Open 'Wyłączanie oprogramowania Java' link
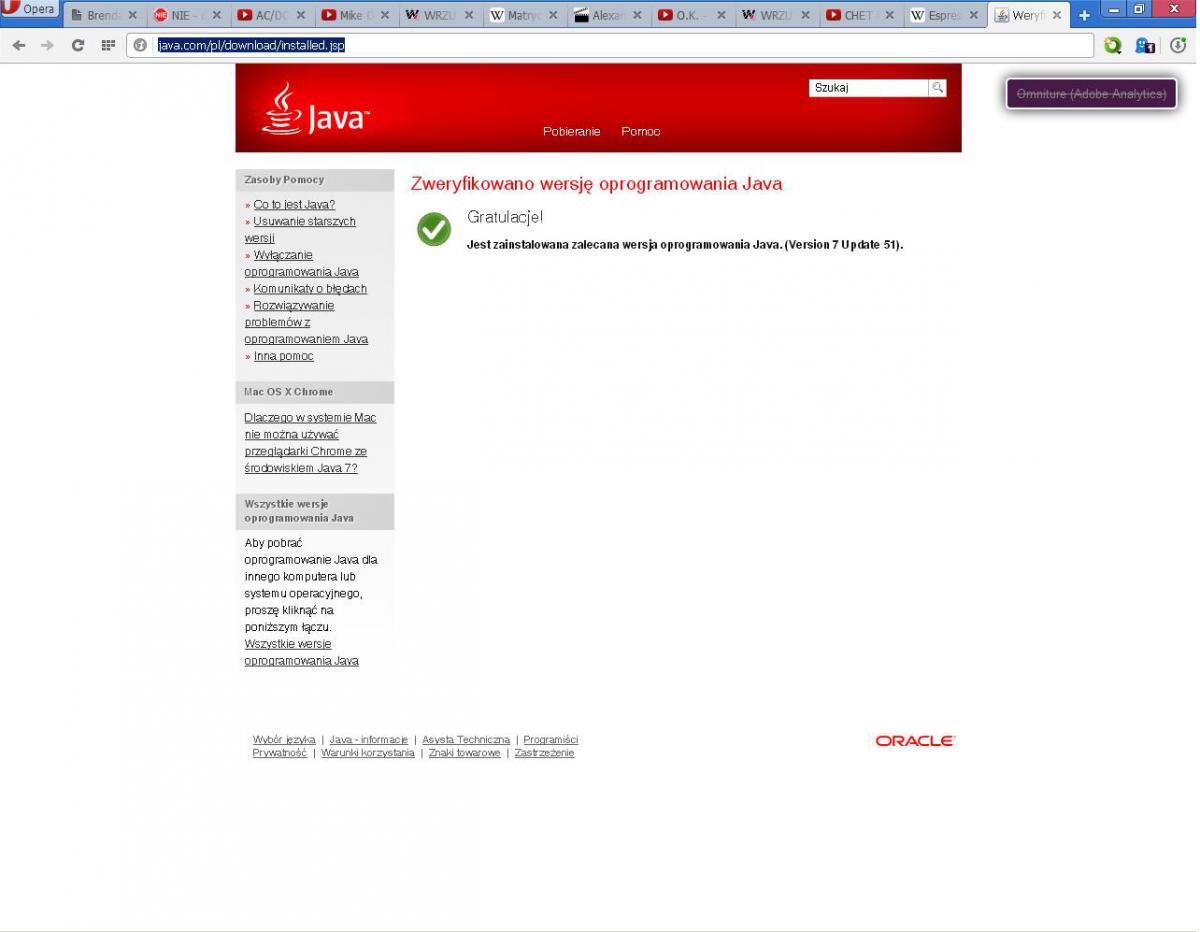The image size is (1200, 932). [301, 264]
